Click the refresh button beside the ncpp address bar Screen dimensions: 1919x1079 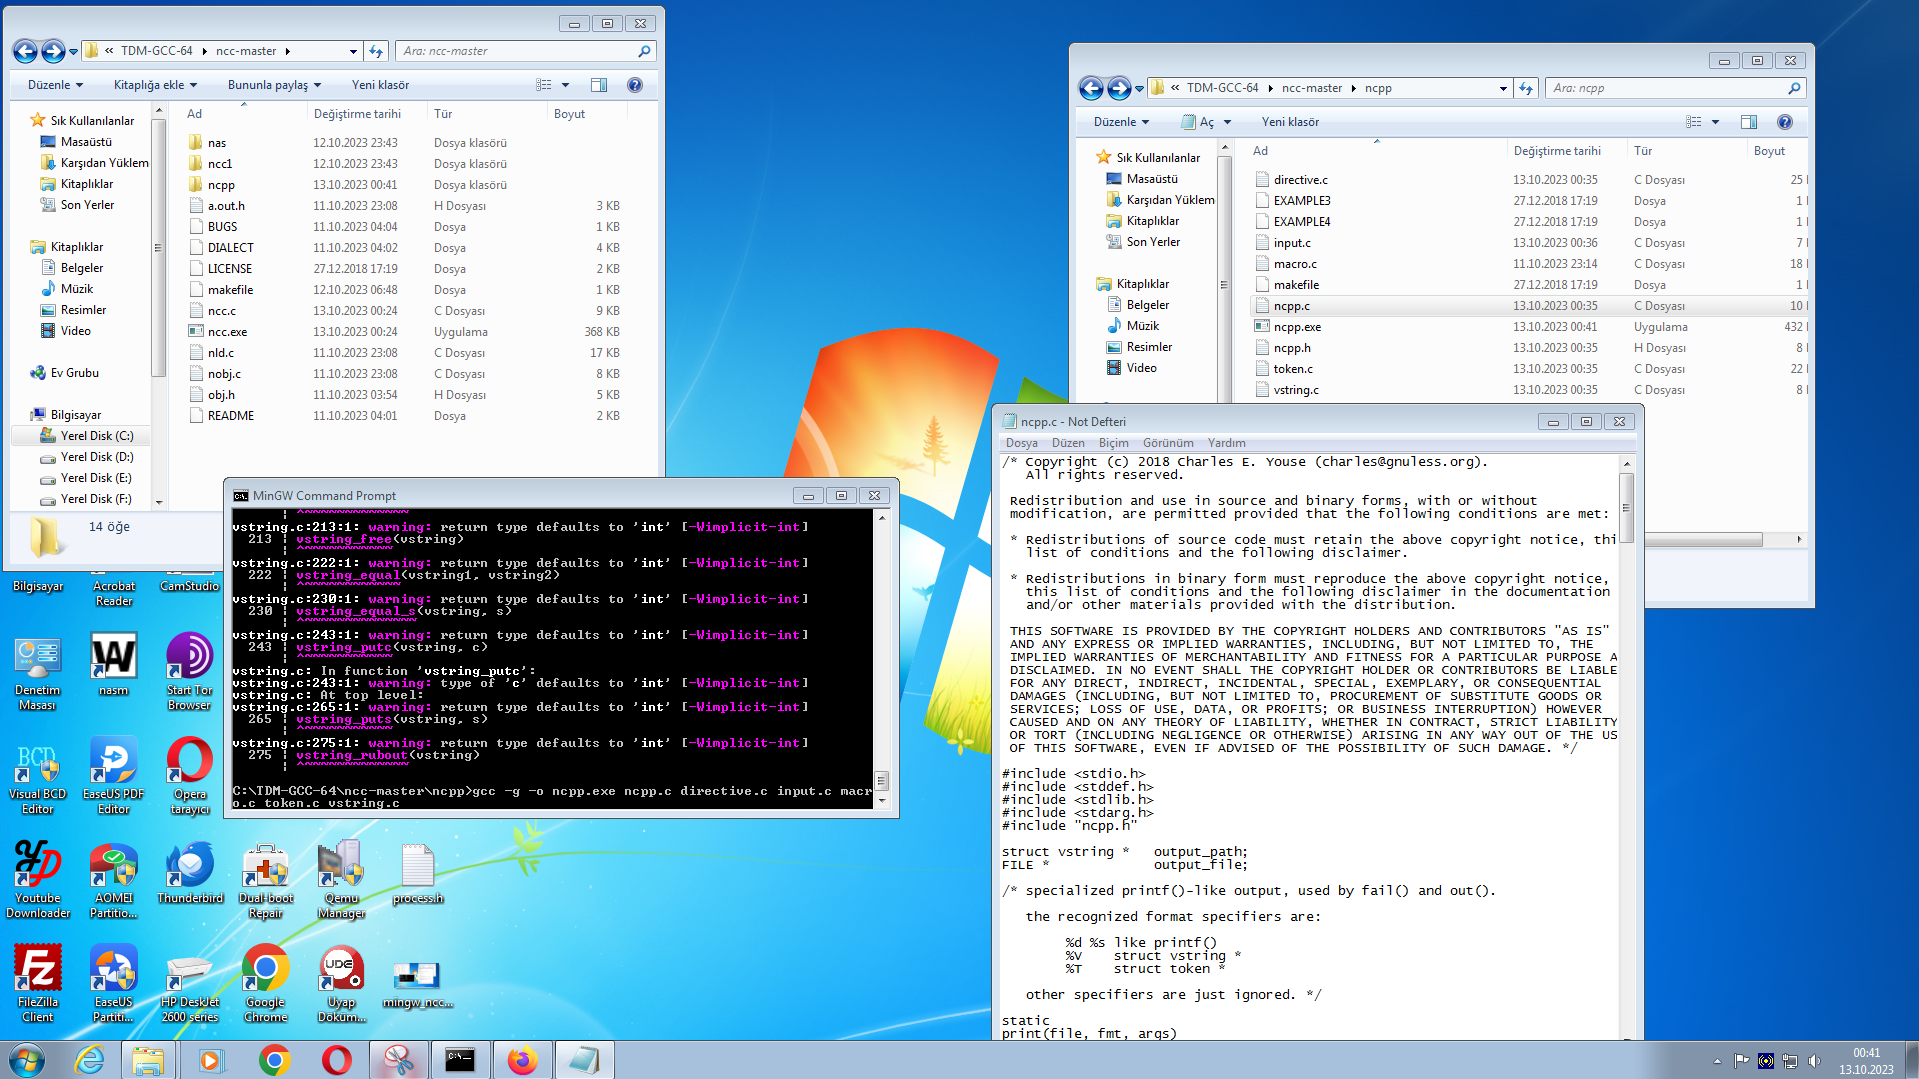(1526, 88)
